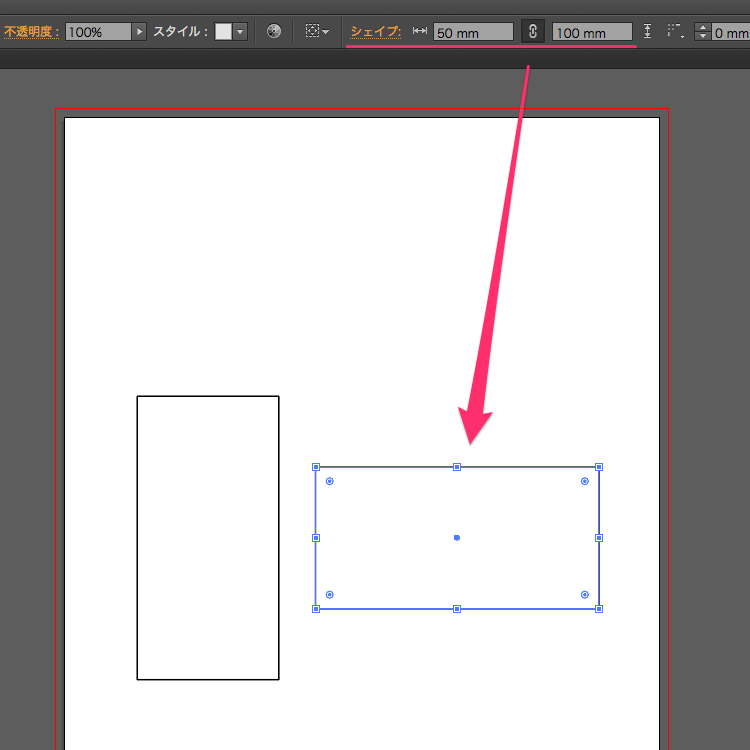750x750 pixels.
Task: Click the center point of selected rectangle
Action: point(457,538)
